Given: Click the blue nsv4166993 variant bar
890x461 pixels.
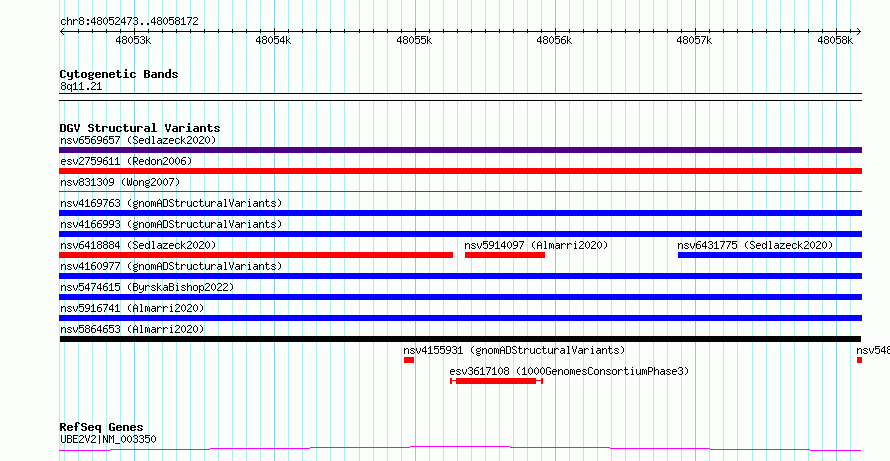Looking at the screenshot, I should pyautogui.click(x=460, y=234).
